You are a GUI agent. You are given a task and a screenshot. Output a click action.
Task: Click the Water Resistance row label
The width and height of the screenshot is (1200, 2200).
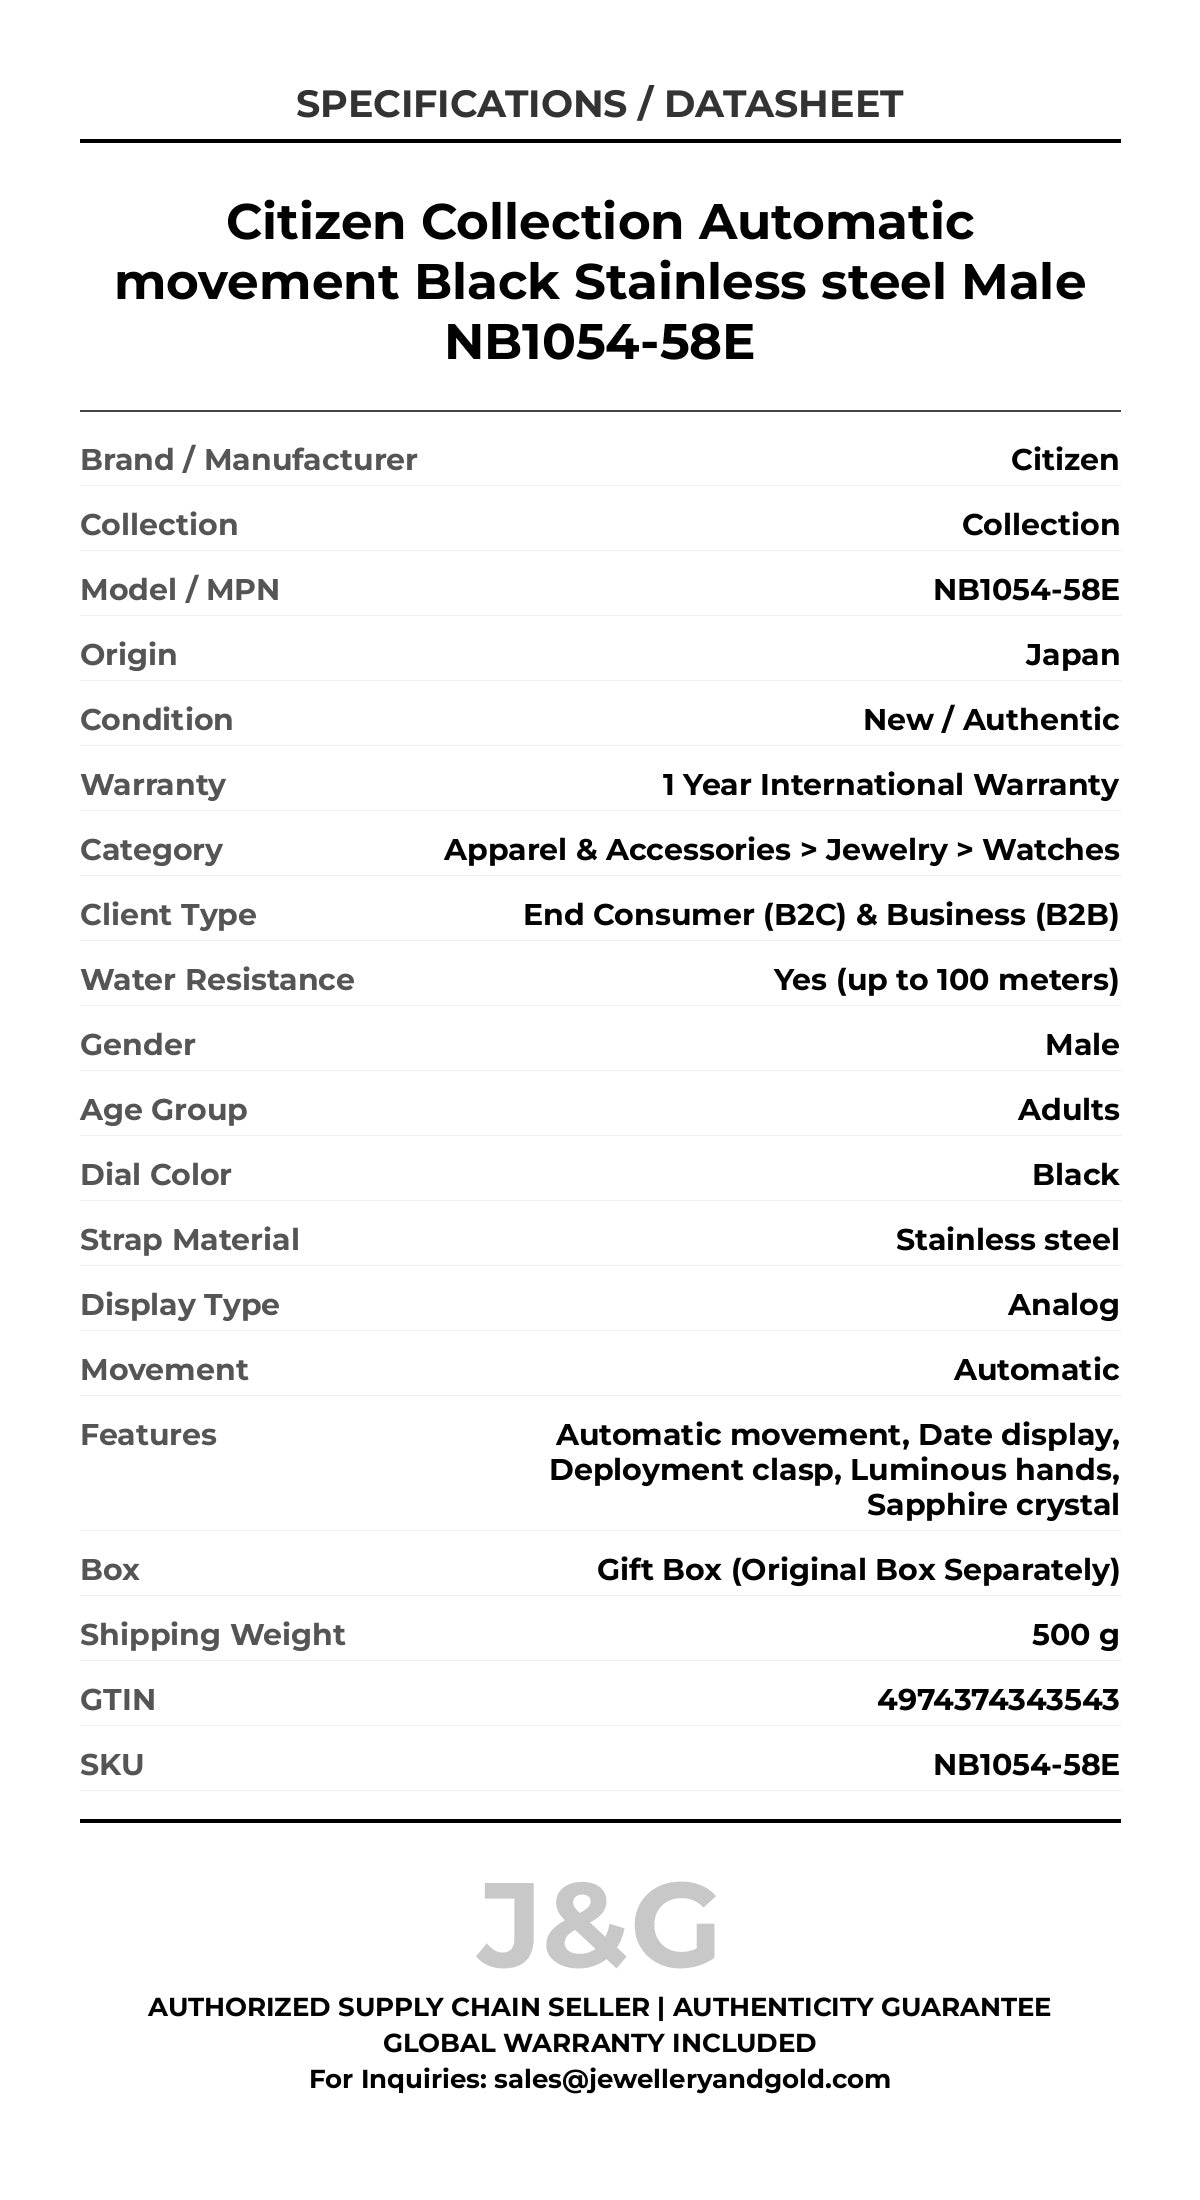tap(217, 980)
